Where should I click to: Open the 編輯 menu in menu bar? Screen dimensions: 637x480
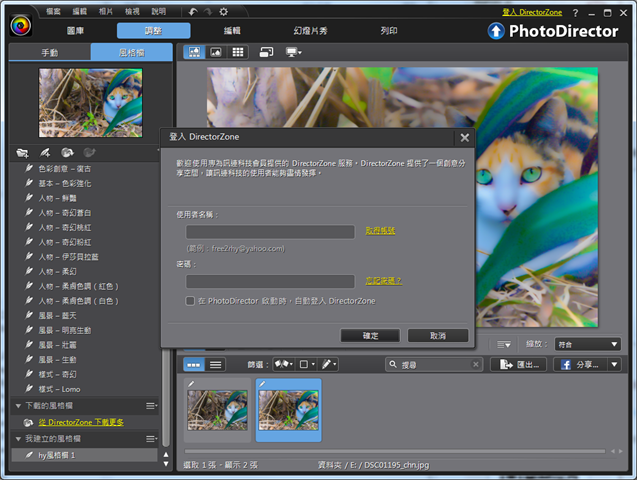(x=80, y=11)
